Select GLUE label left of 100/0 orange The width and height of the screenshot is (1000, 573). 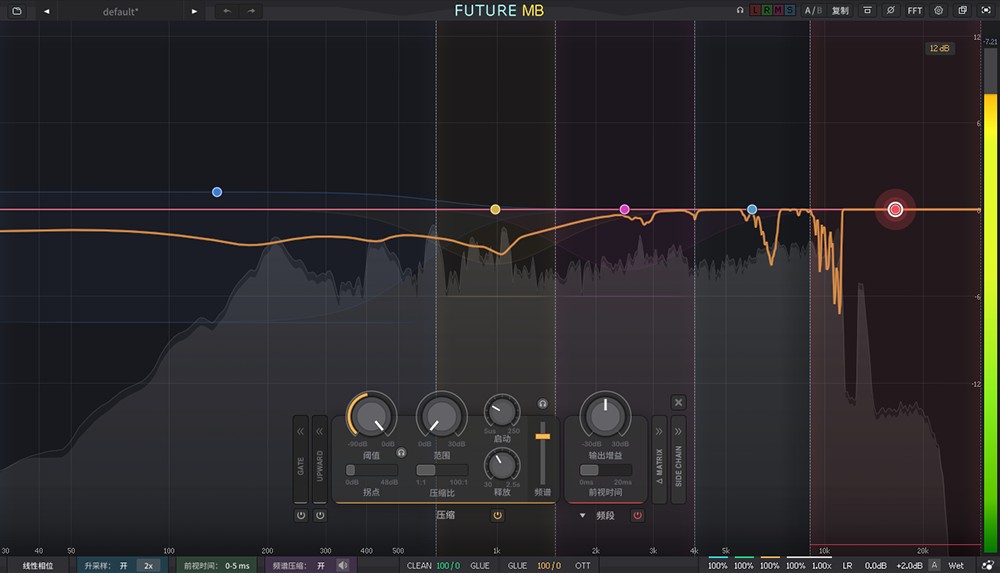tap(517, 565)
